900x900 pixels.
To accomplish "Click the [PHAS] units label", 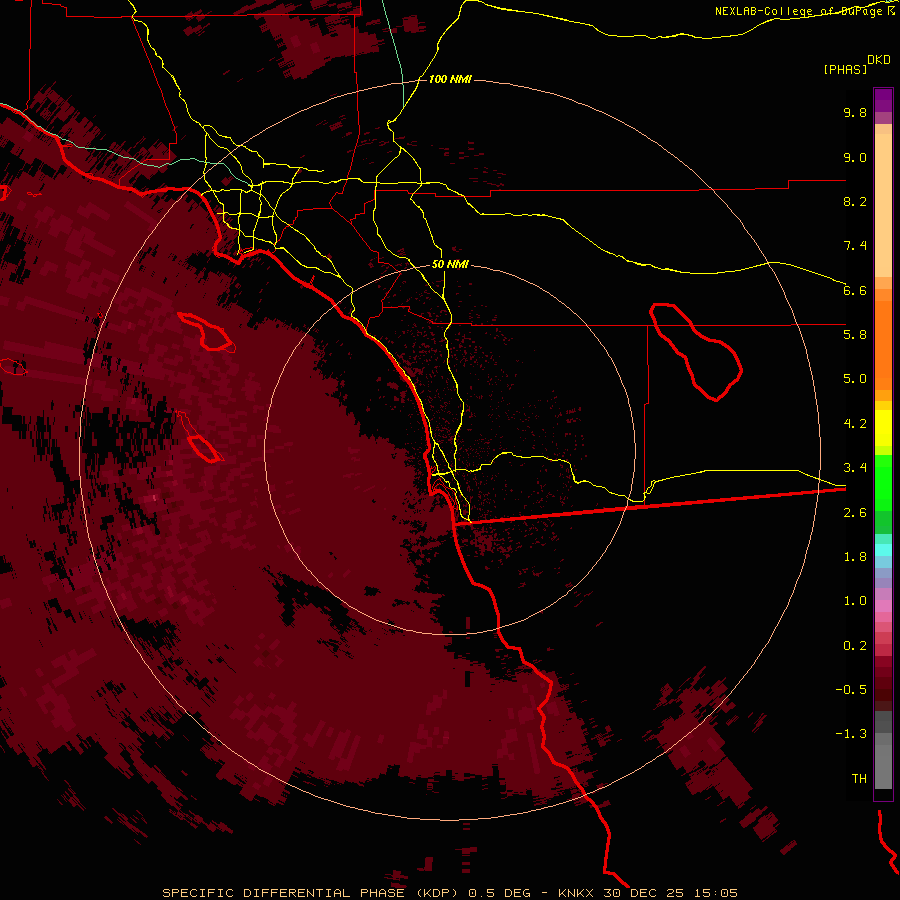I will (845, 69).
